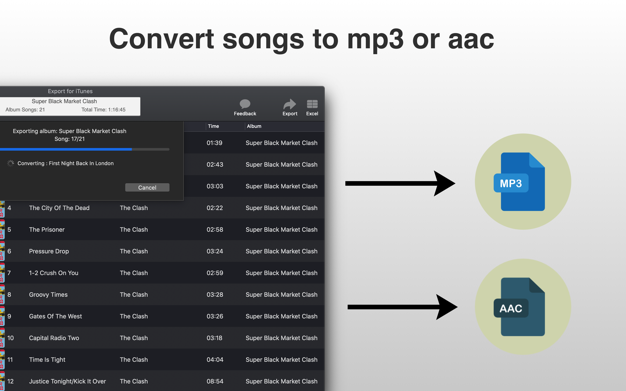Select the song Pressure Drop
626x391 pixels.
pos(49,251)
